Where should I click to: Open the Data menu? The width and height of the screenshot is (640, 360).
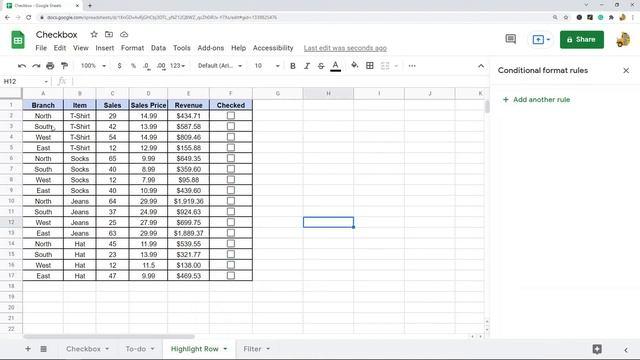tap(158, 48)
